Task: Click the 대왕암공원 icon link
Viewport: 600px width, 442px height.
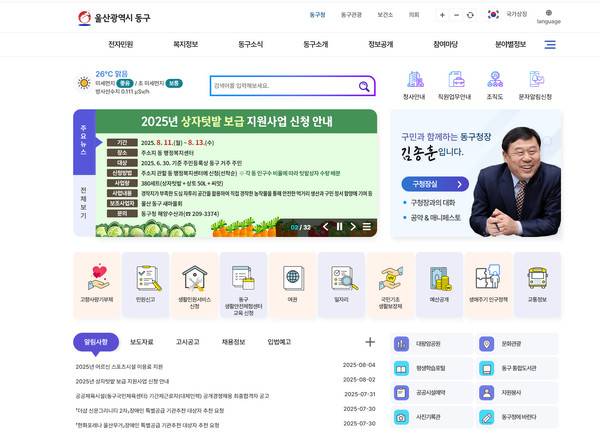Action: pyautogui.click(x=401, y=344)
